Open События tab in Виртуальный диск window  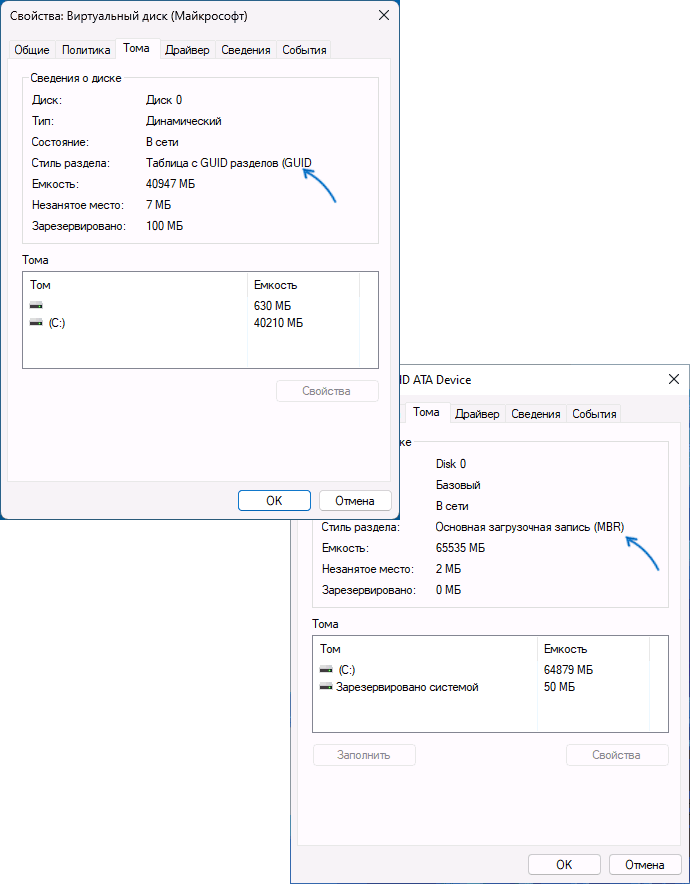click(304, 50)
